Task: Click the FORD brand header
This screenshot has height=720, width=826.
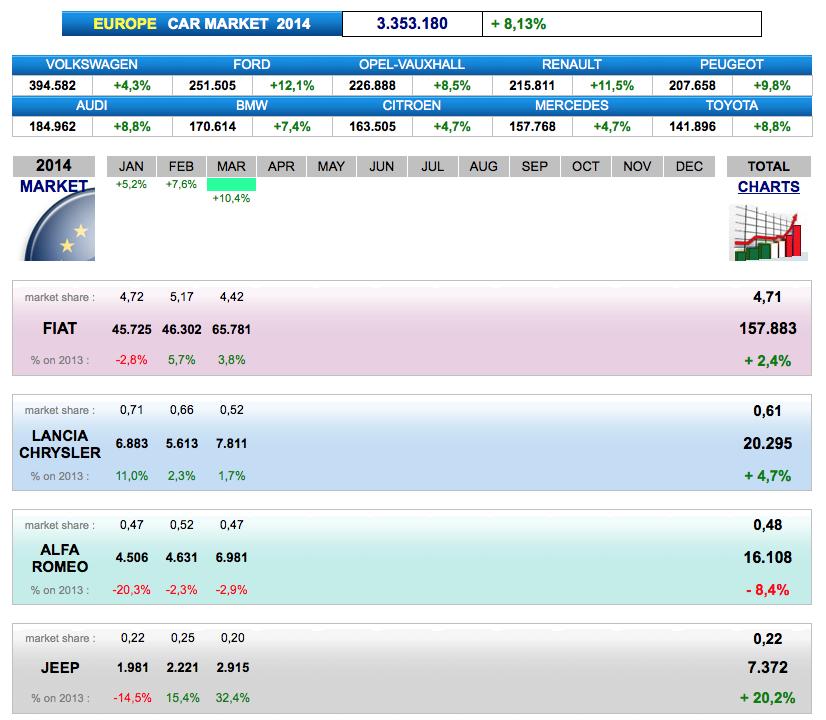Action: point(252,64)
